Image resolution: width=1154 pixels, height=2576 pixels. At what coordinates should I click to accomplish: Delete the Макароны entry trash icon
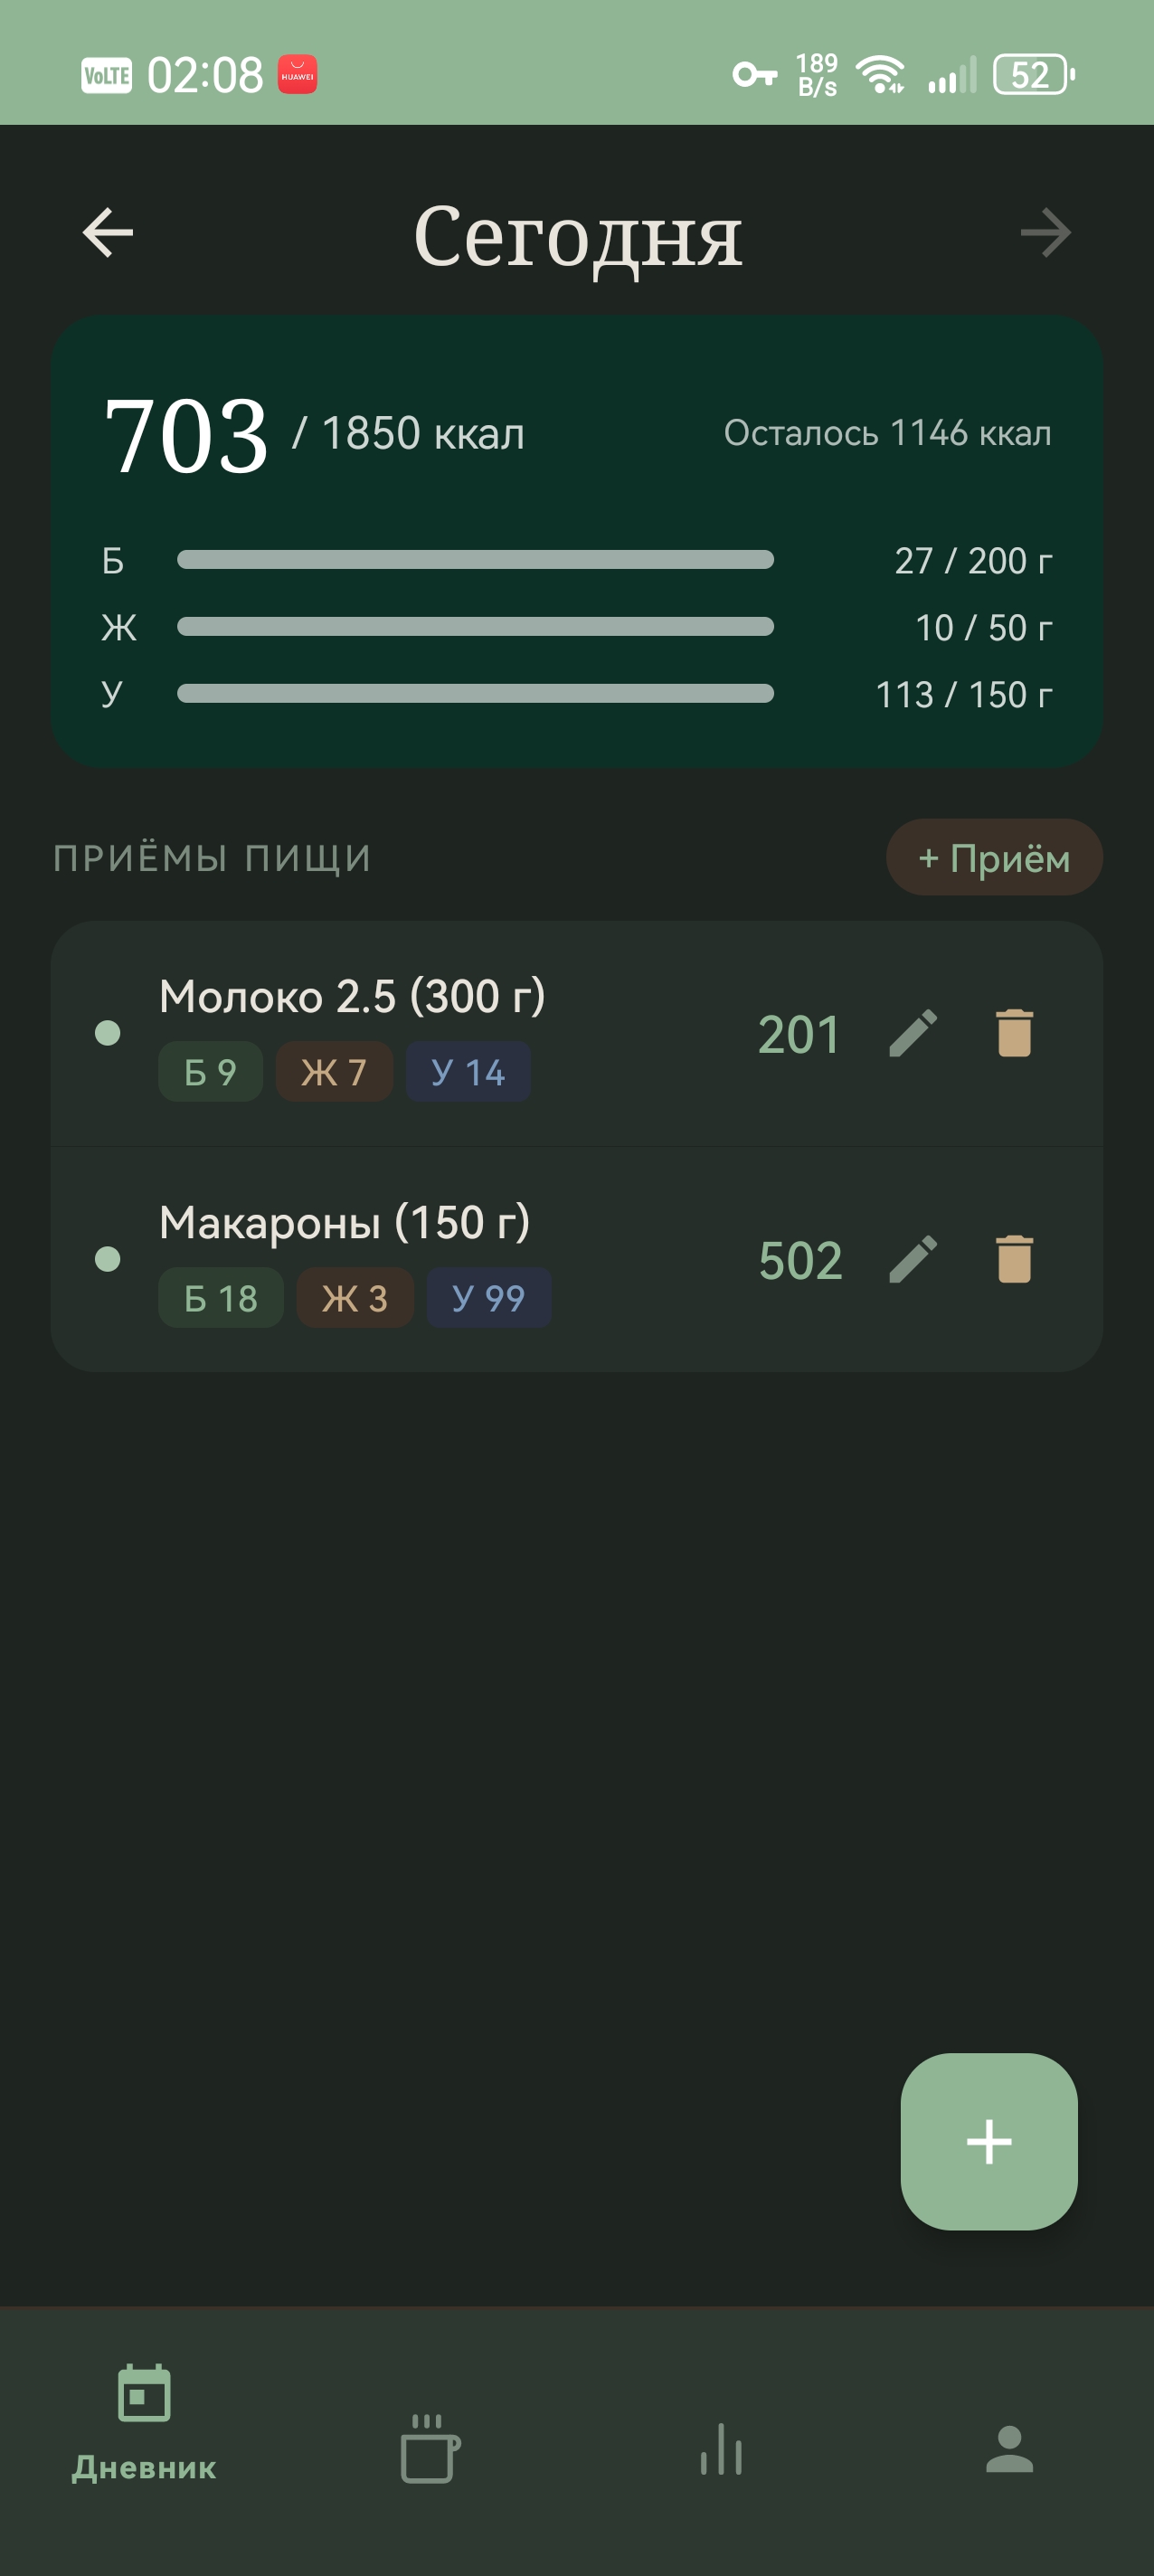point(1014,1259)
